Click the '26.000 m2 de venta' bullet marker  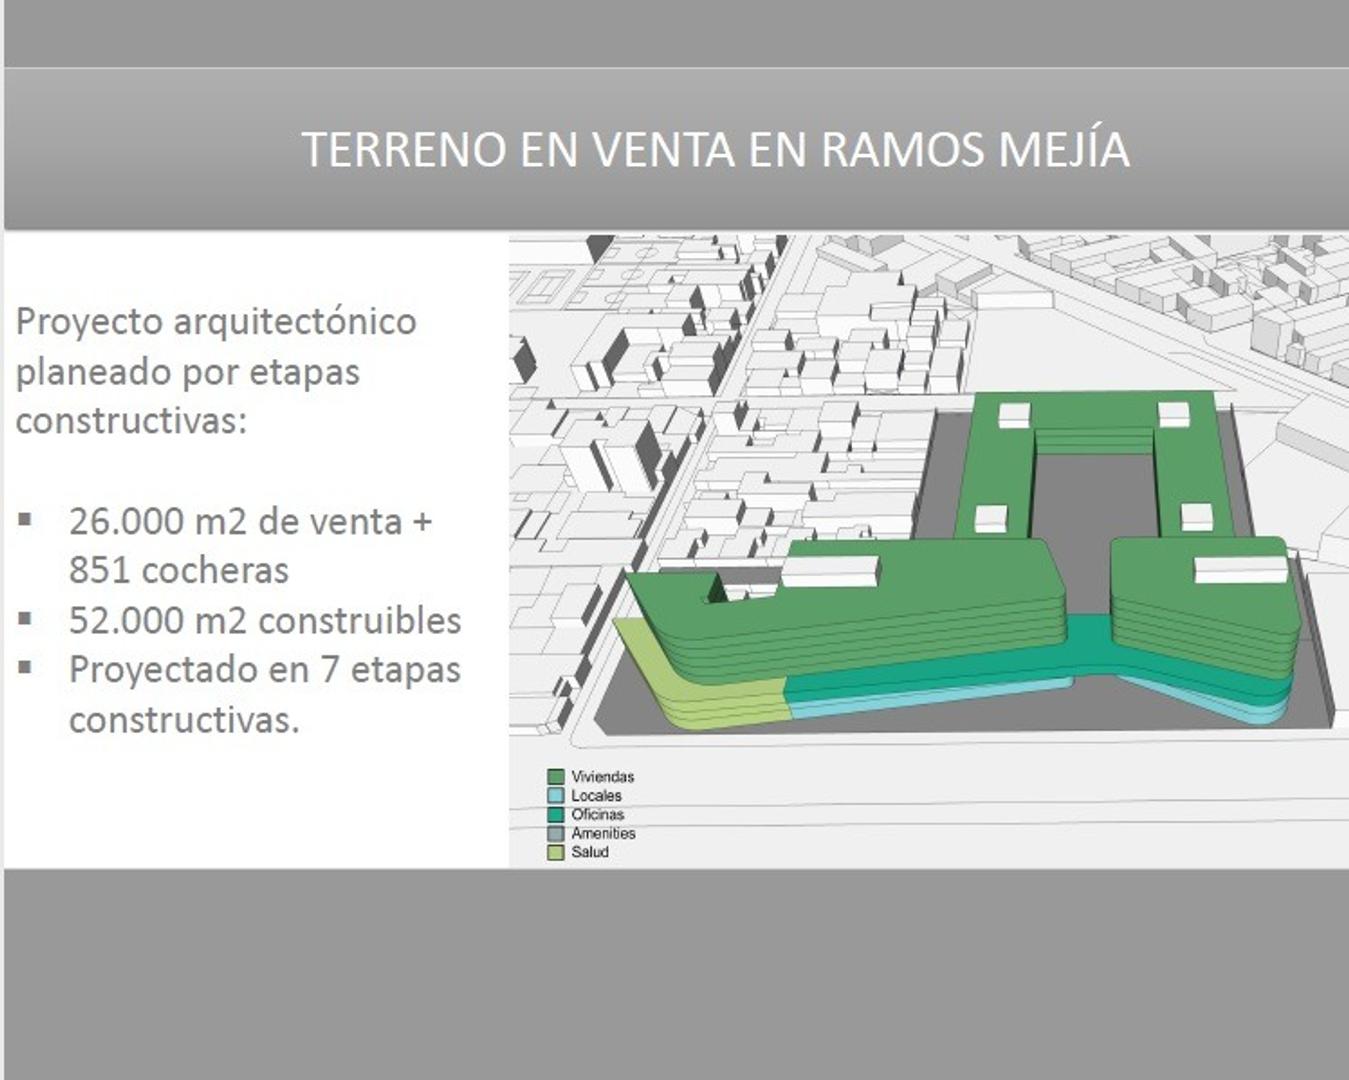coord(25,520)
